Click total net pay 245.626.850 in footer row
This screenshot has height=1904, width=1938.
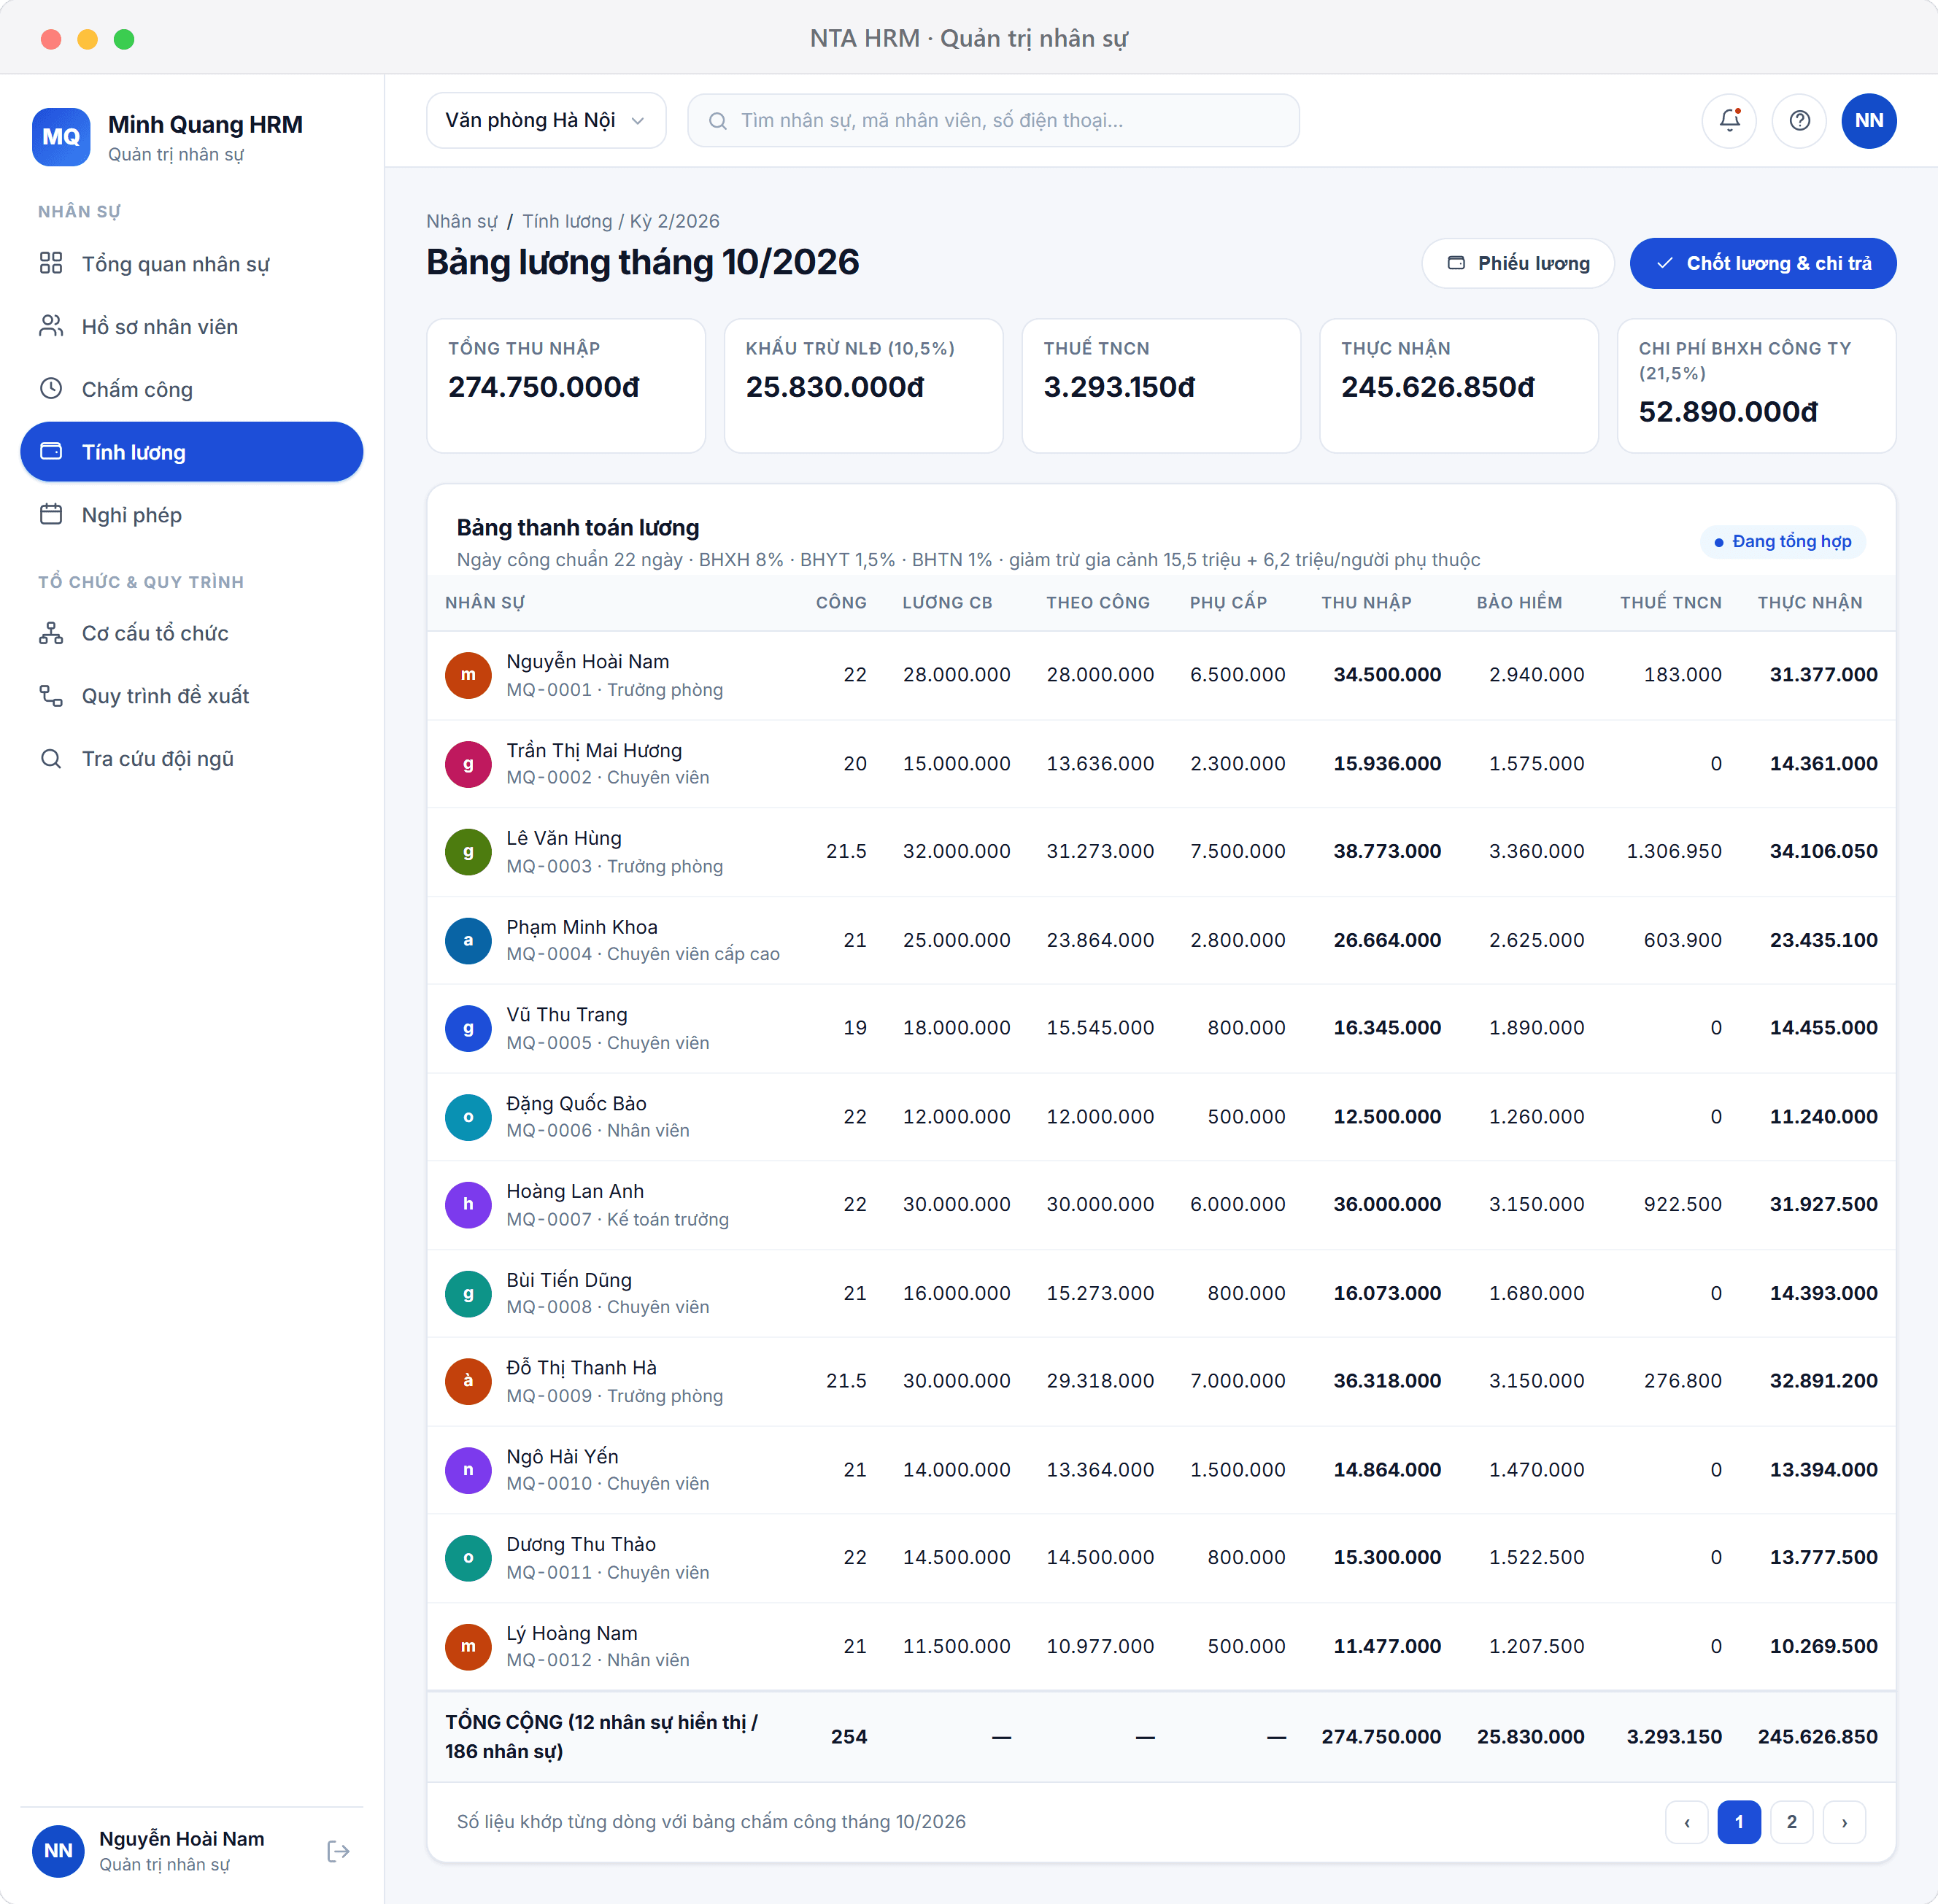coord(1817,1737)
